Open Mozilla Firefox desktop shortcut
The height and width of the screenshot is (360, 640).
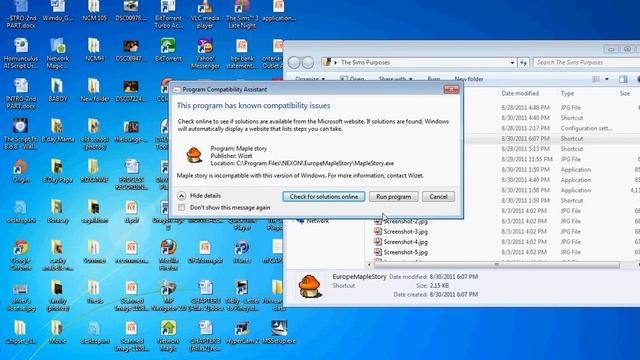(168, 255)
